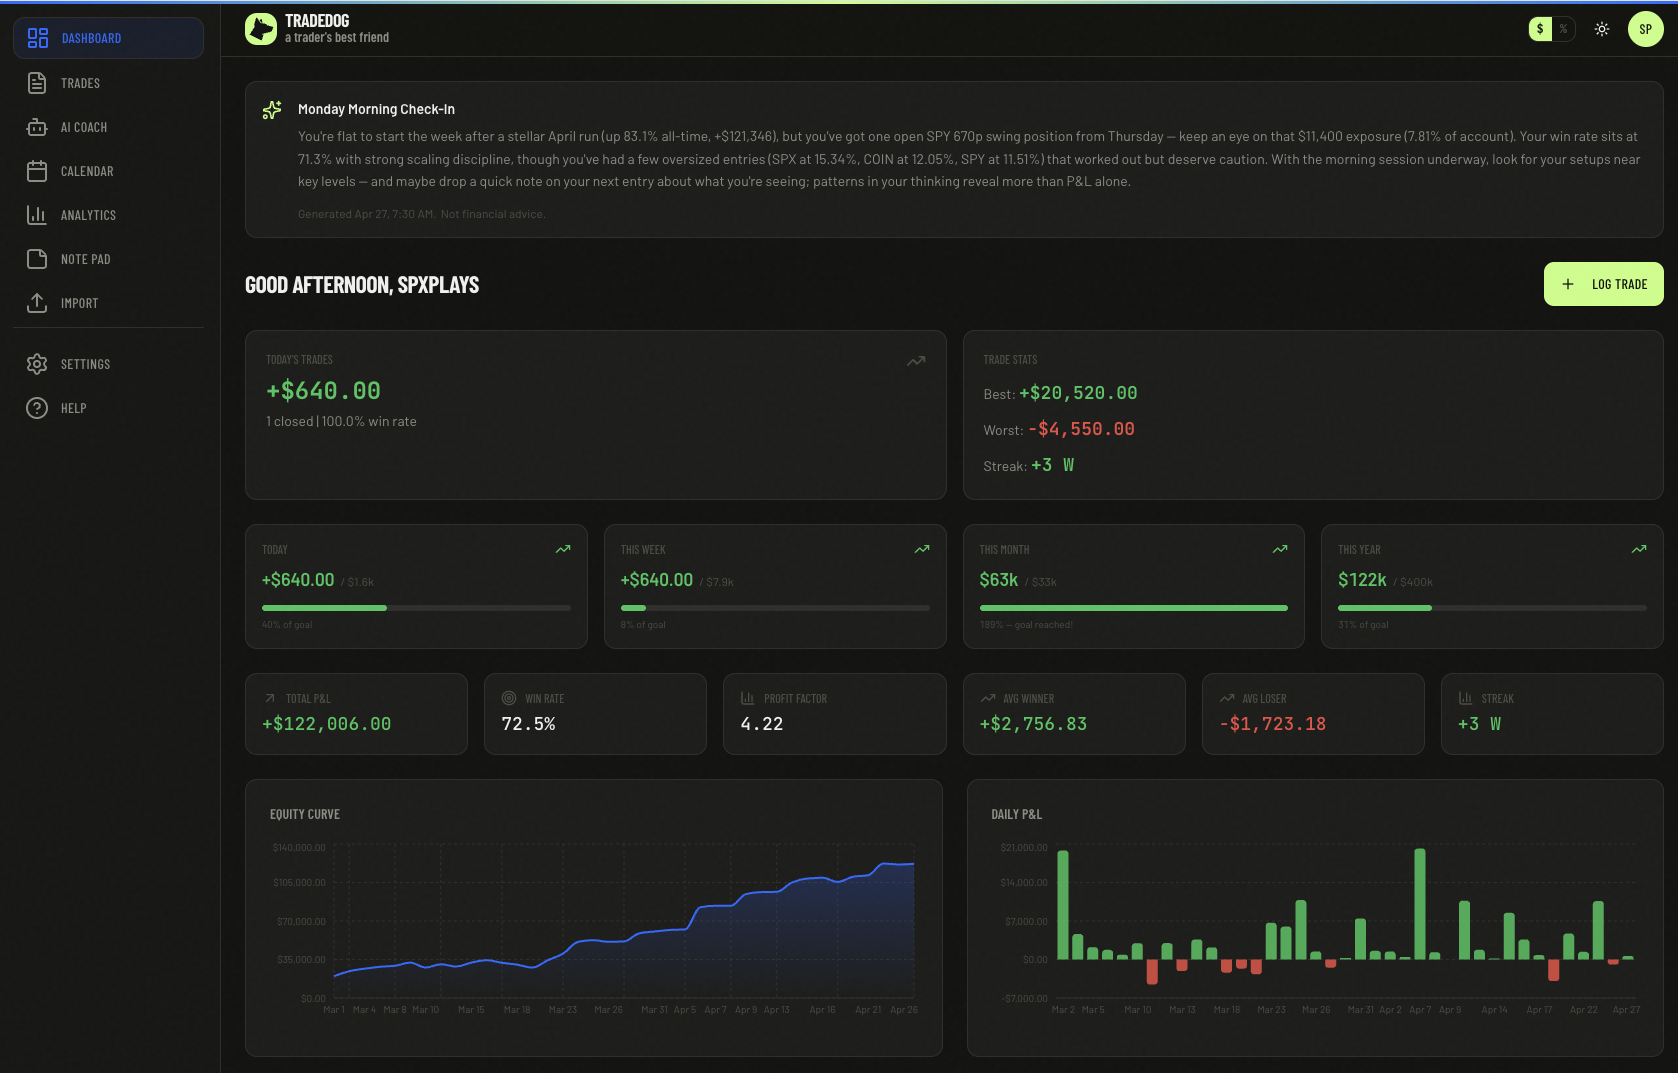Click the Win Rate target icon
Image resolution: width=1678 pixels, height=1073 pixels.
click(509, 698)
